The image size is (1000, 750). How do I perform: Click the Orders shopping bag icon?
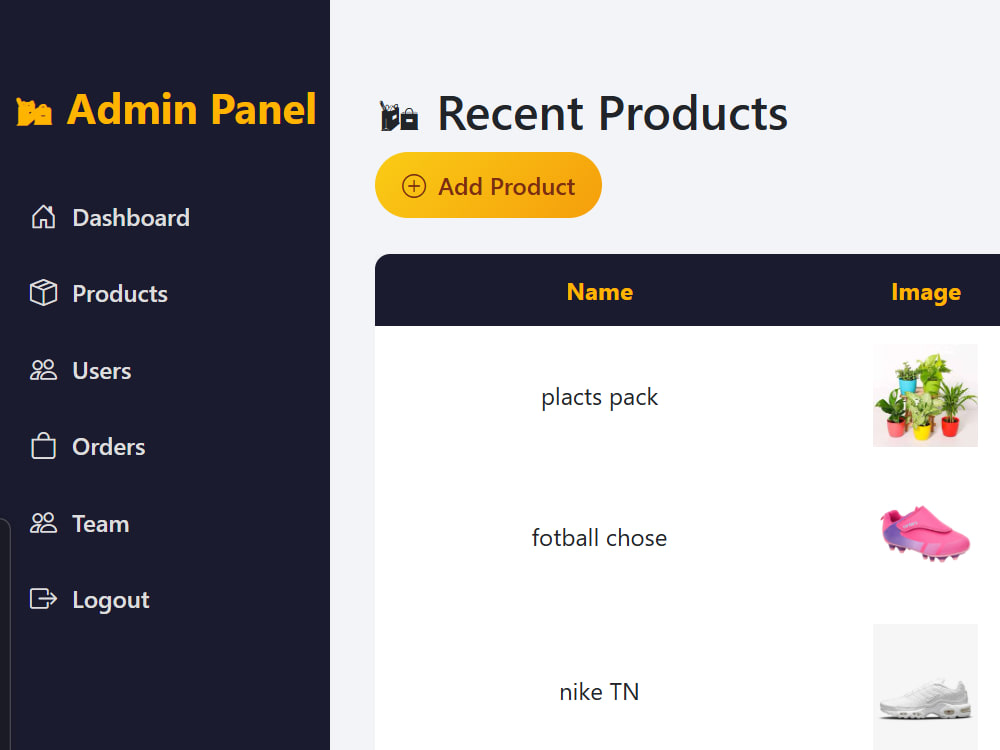pyautogui.click(x=43, y=446)
